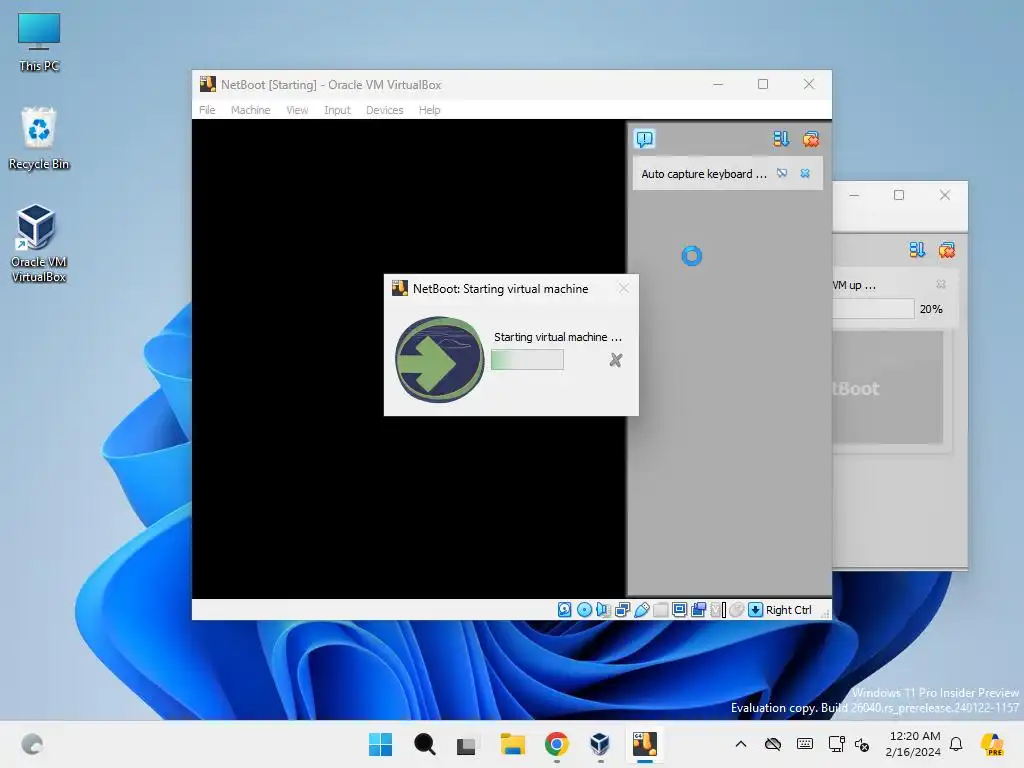
Task: Click the network adapters status icon
Action: (x=622, y=609)
